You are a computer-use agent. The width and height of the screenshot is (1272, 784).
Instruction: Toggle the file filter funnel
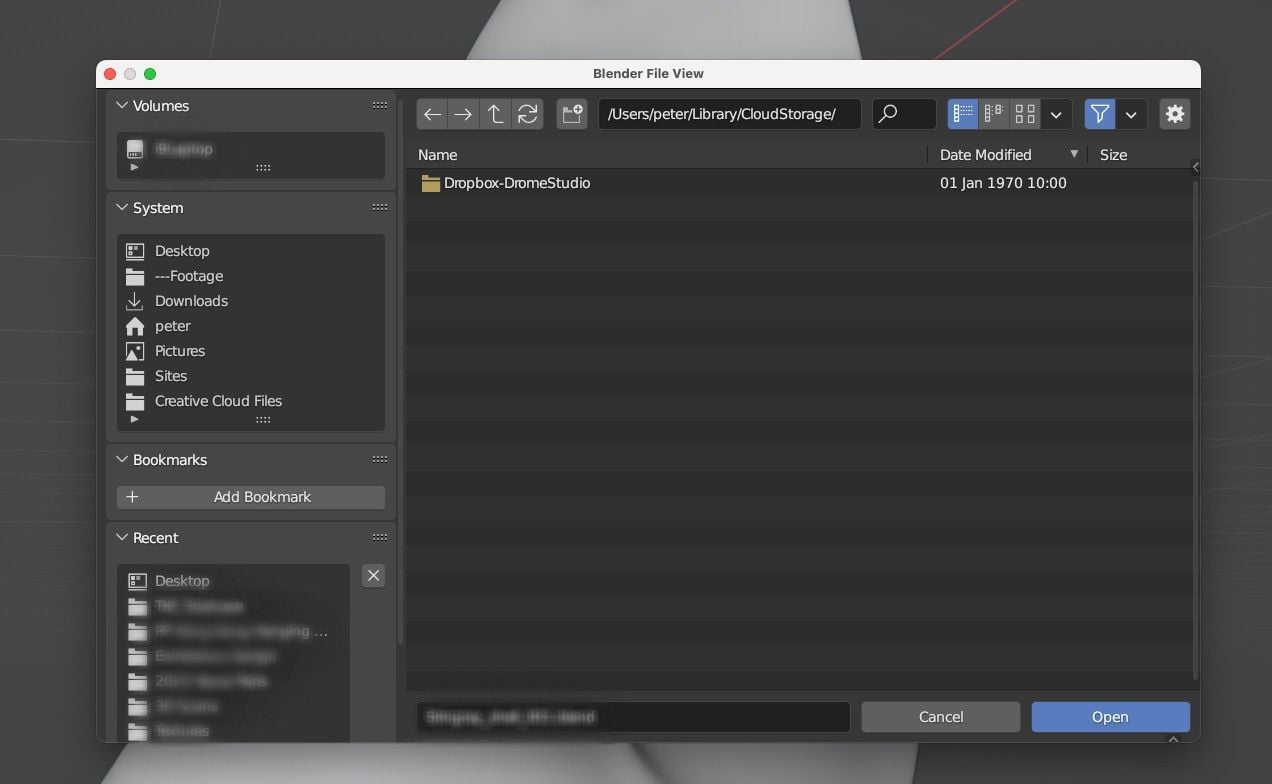point(1100,114)
